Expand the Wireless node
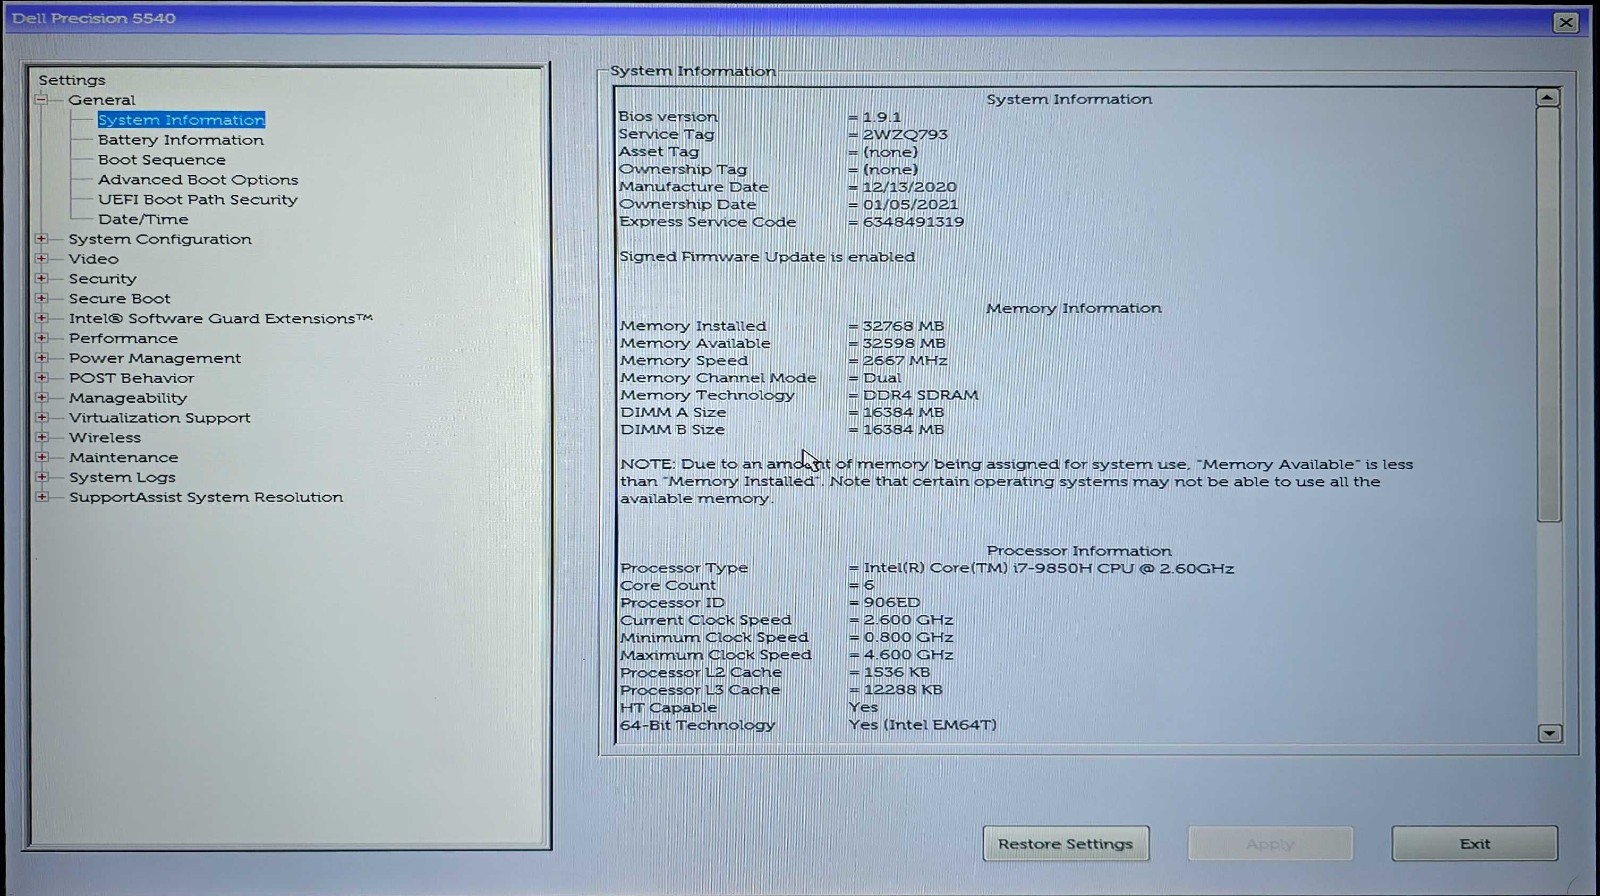The width and height of the screenshot is (1600, 896). [42, 437]
